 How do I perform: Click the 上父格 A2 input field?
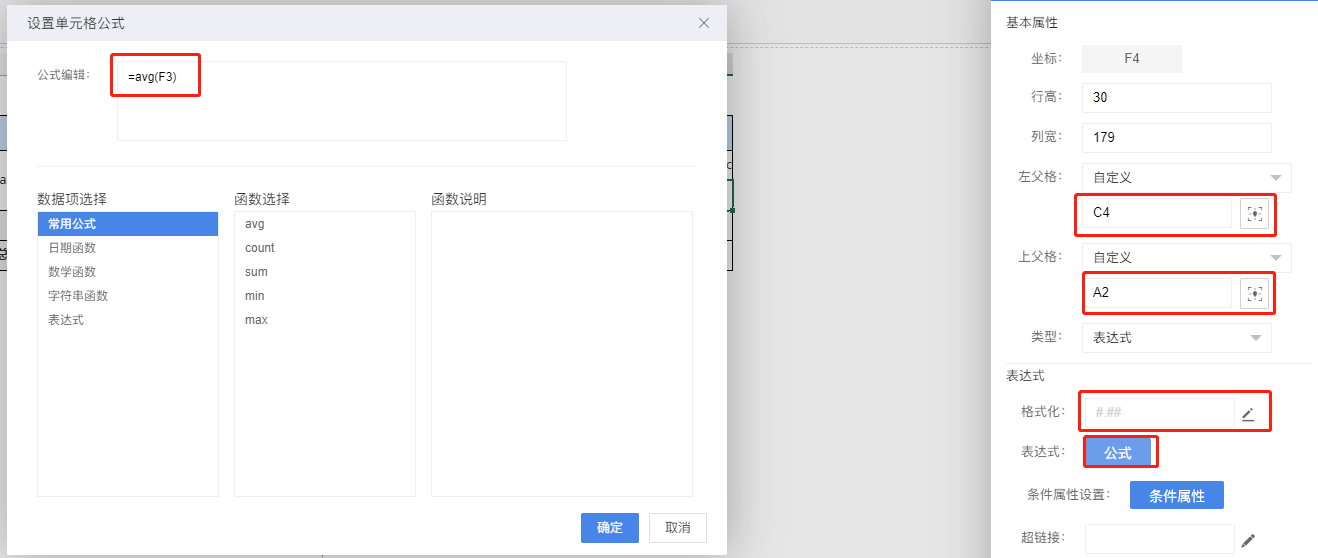coord(1157,293)
